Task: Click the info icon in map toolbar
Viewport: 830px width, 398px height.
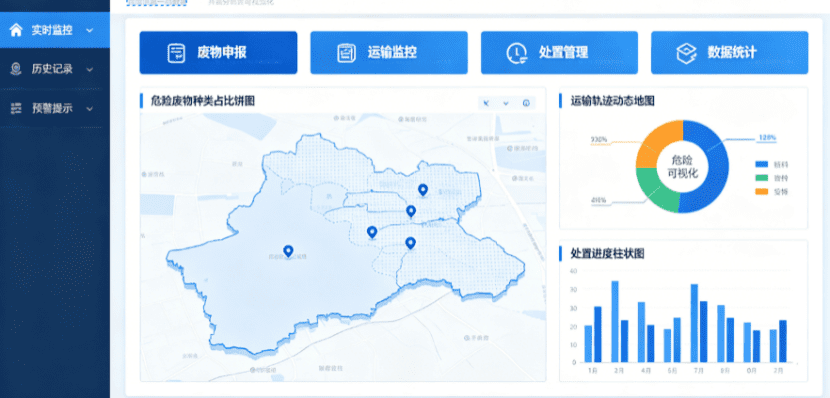Action: point(526,103)
